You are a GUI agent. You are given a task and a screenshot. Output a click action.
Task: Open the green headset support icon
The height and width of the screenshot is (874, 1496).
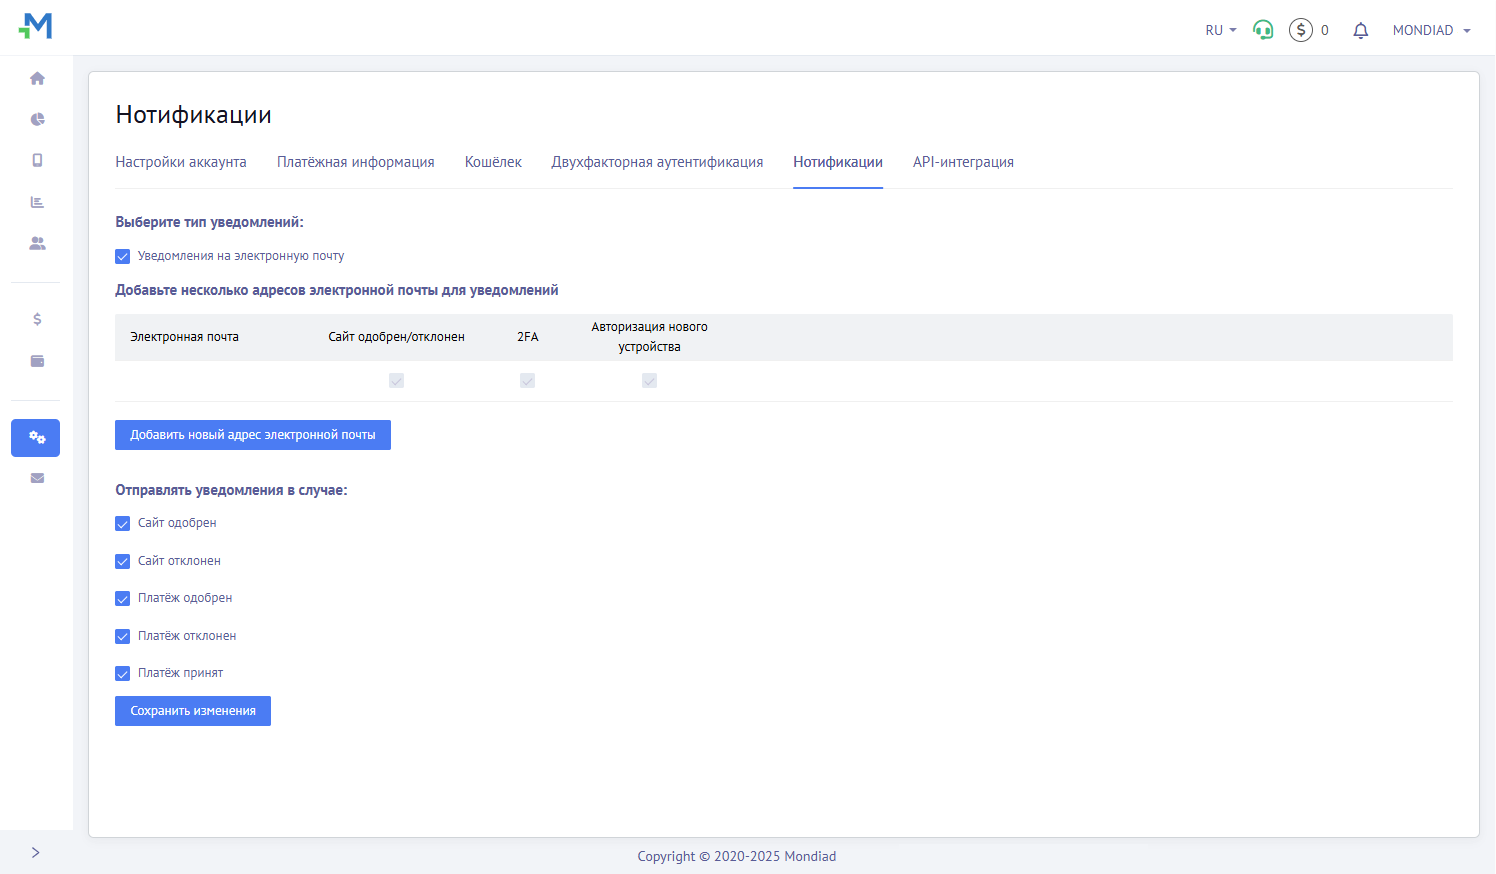(1263, 30)
